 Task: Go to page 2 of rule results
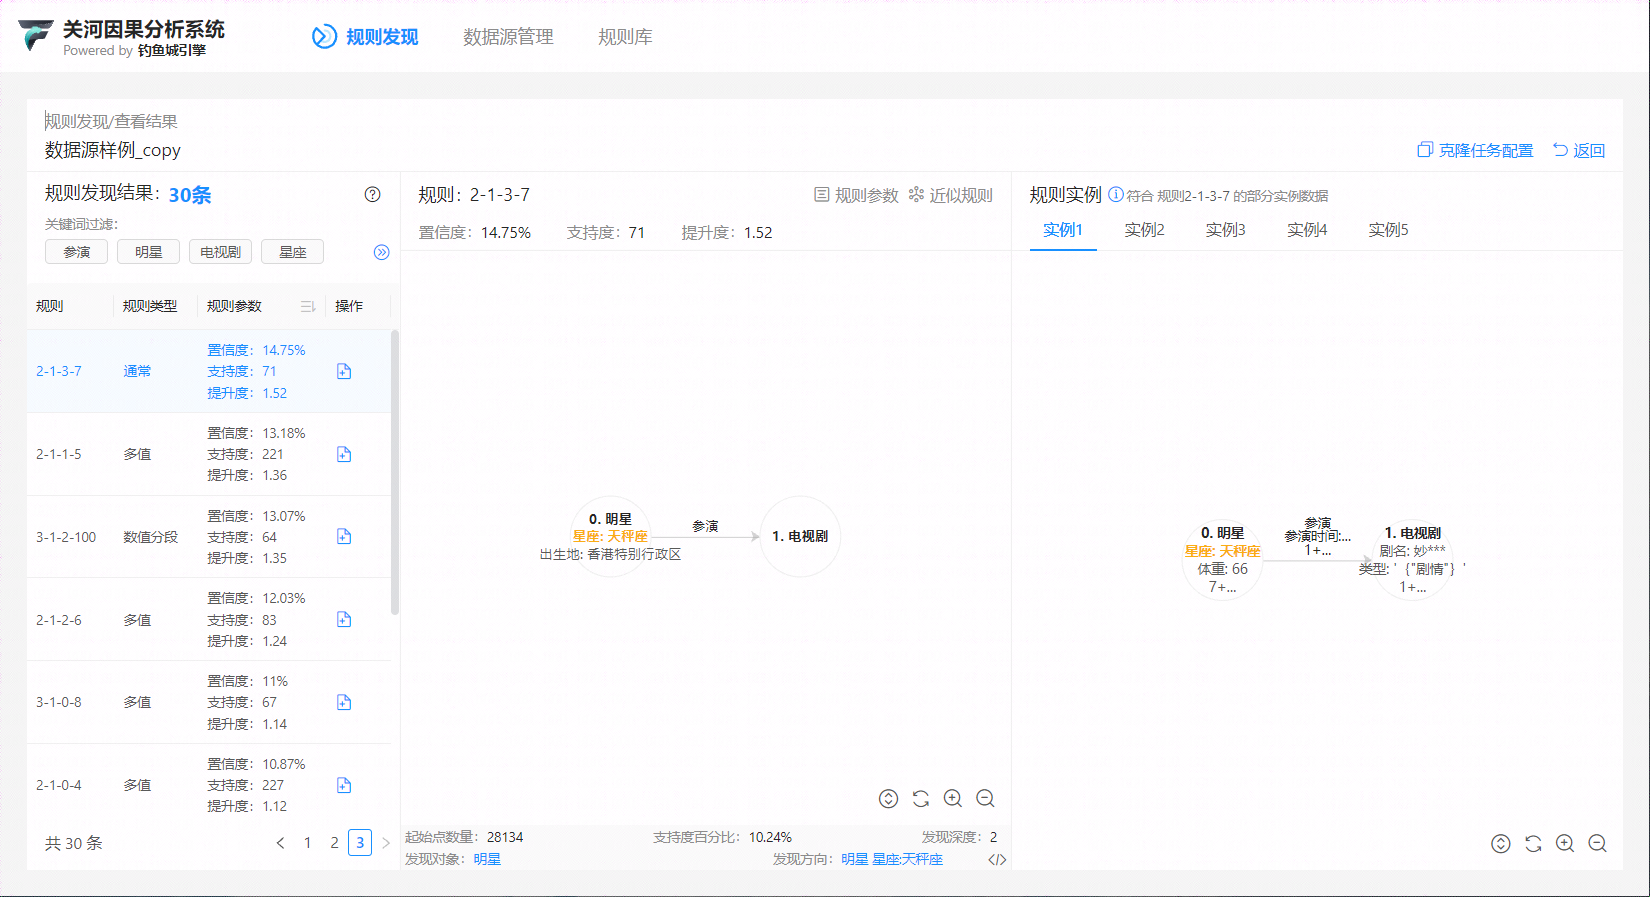coord(334,843)
